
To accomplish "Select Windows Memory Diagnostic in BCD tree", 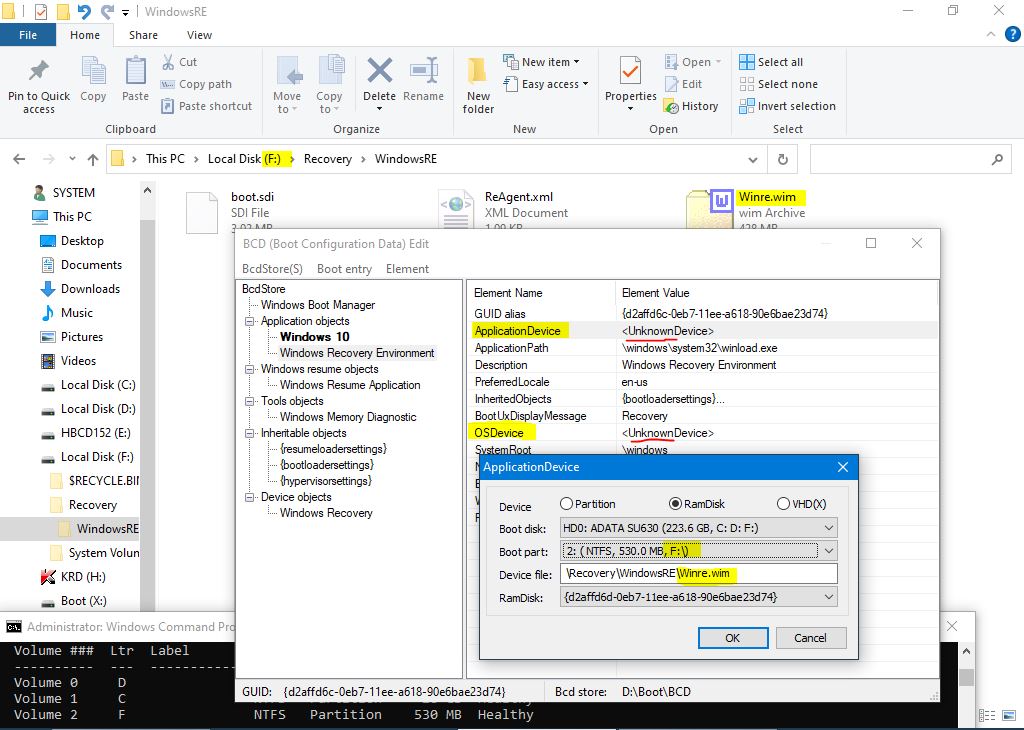I will coord(348,417).
